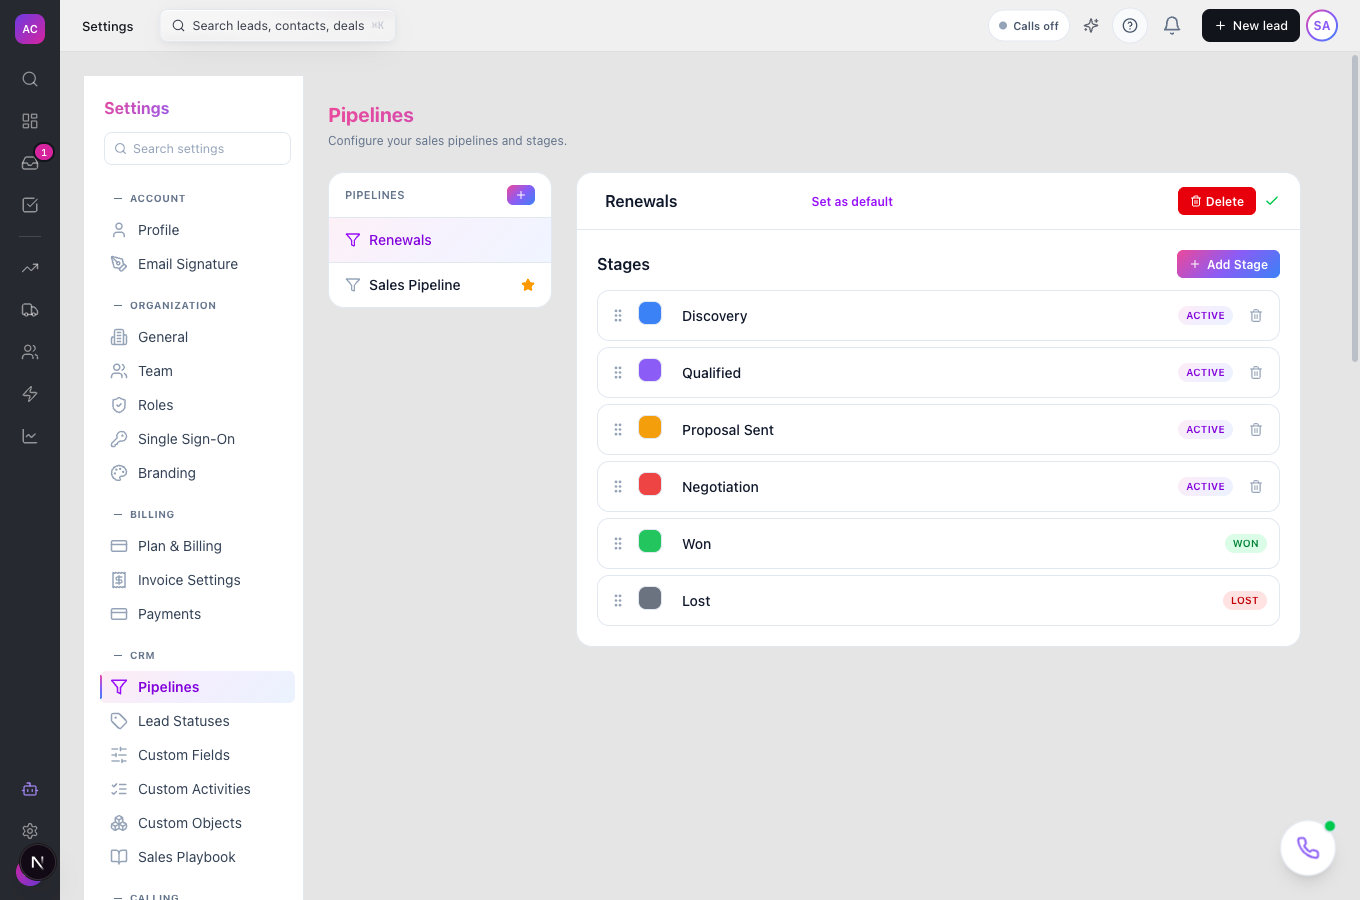Screen dimensions: 1360x900
Task: Click the New lead button
Action: click(x=1251, y=26)
